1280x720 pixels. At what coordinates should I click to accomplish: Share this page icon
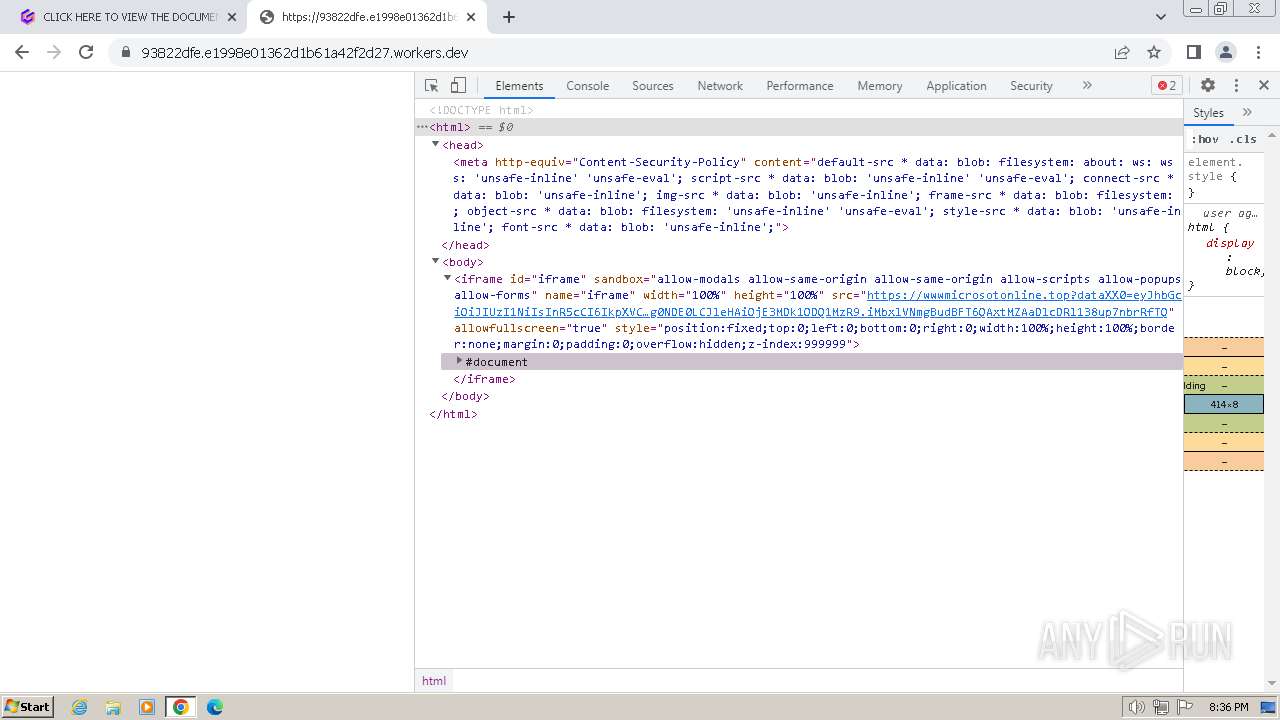click(x=1122, y=52)
